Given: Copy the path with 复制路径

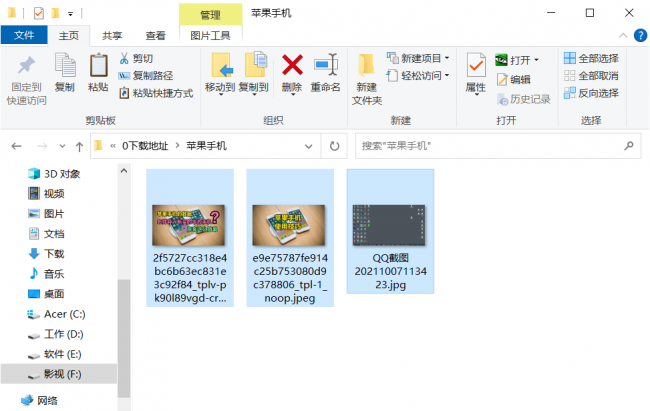Looking at the screenshot, I should [x=146, y=75].
